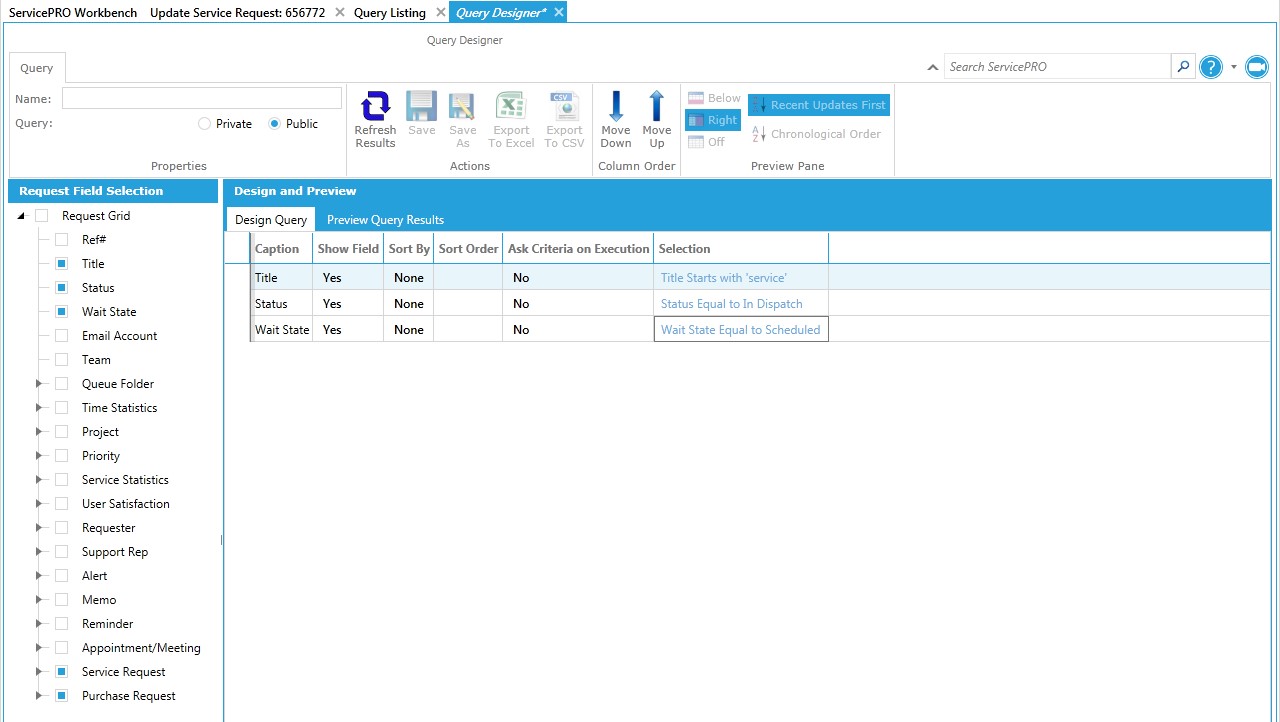Click the Wait State row caption cell
Image resolution: width=1280 pixels, height=722 pixels.
(283, 330)
